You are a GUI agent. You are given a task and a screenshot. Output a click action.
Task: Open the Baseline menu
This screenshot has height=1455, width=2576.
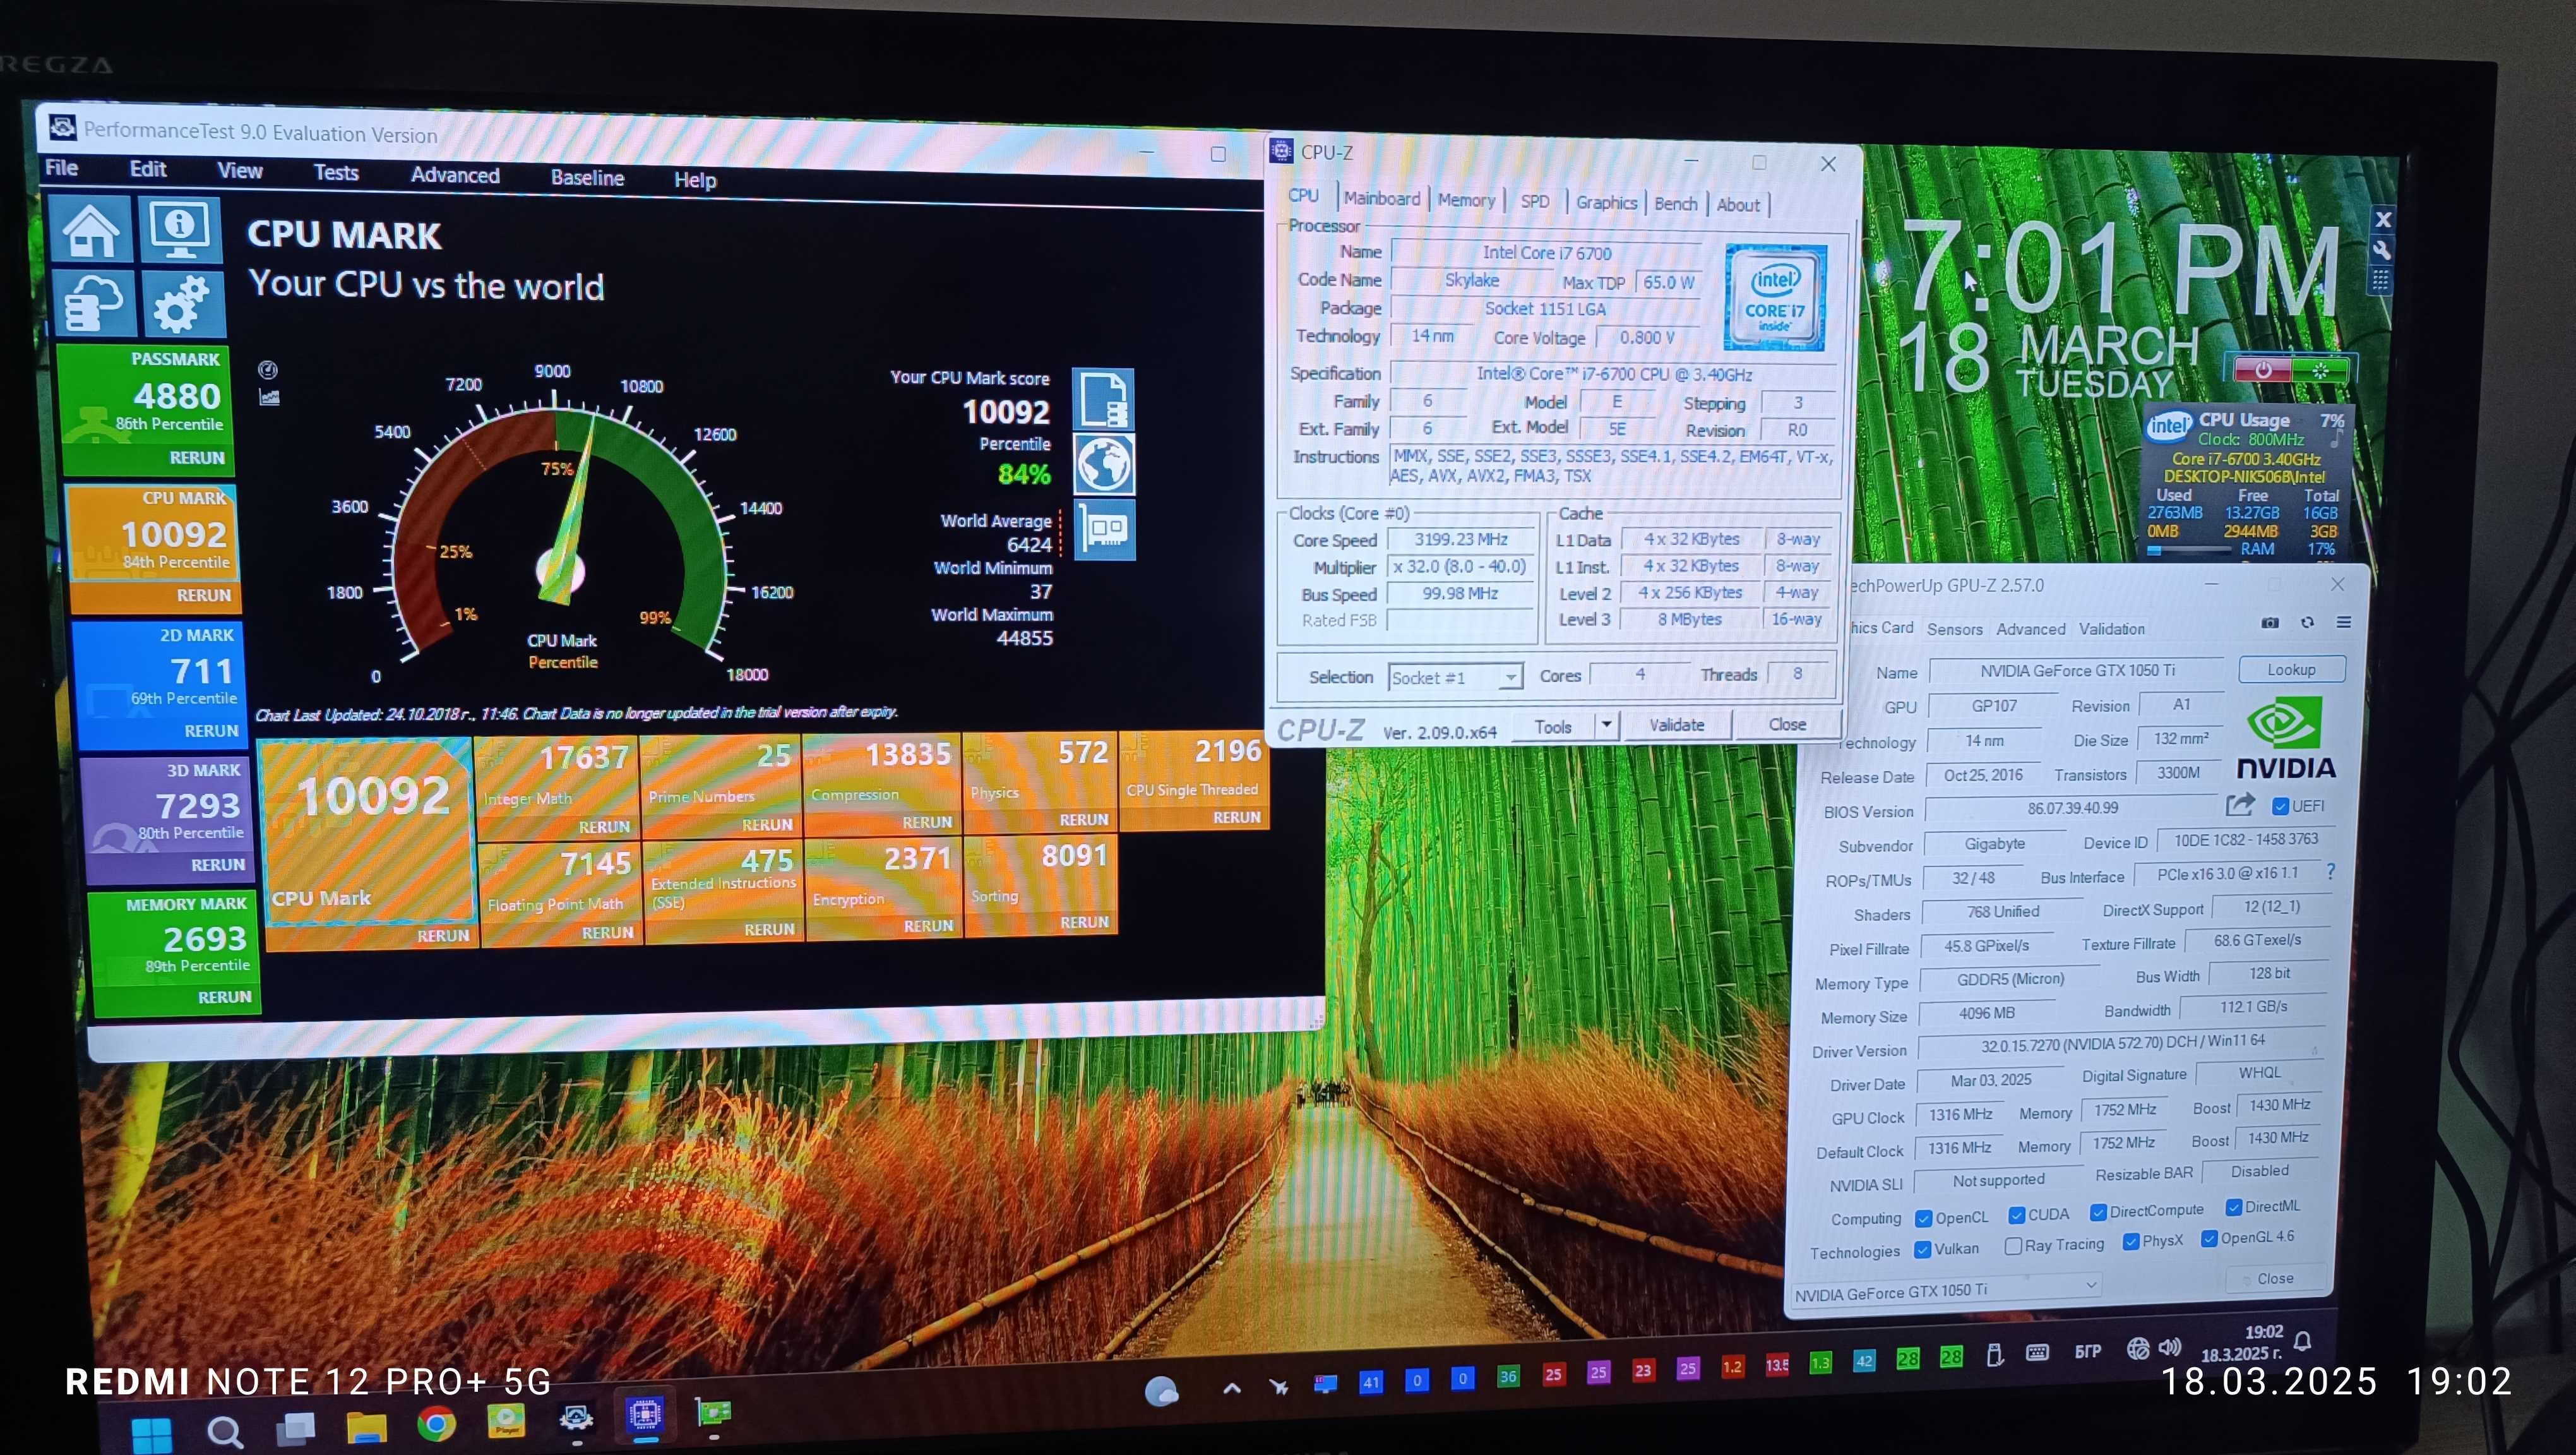[587, 177]
